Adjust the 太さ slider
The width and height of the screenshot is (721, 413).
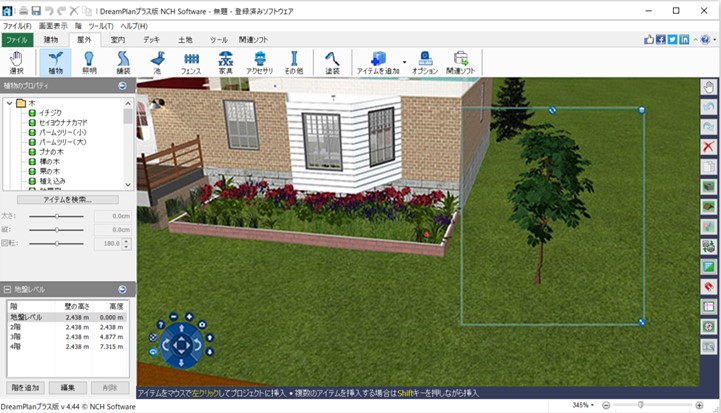pos(57,216)
